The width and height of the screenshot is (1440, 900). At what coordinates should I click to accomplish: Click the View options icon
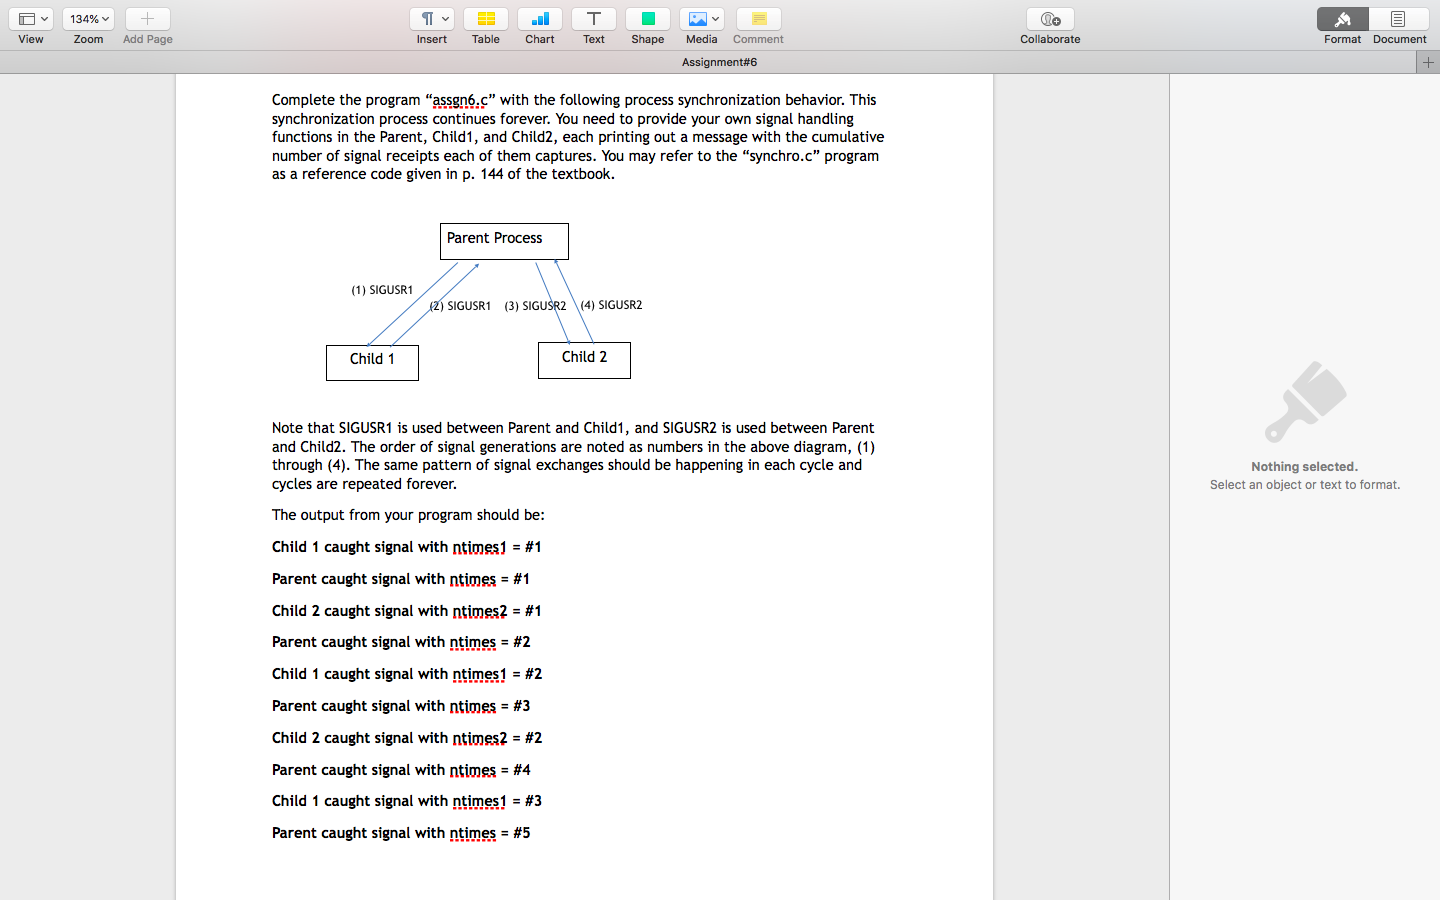click(26, 18)
